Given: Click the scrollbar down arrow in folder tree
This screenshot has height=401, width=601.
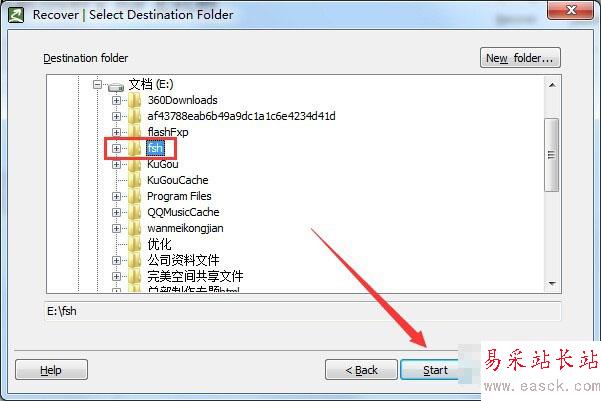Looking at the screenshot, I should [552, 284].
